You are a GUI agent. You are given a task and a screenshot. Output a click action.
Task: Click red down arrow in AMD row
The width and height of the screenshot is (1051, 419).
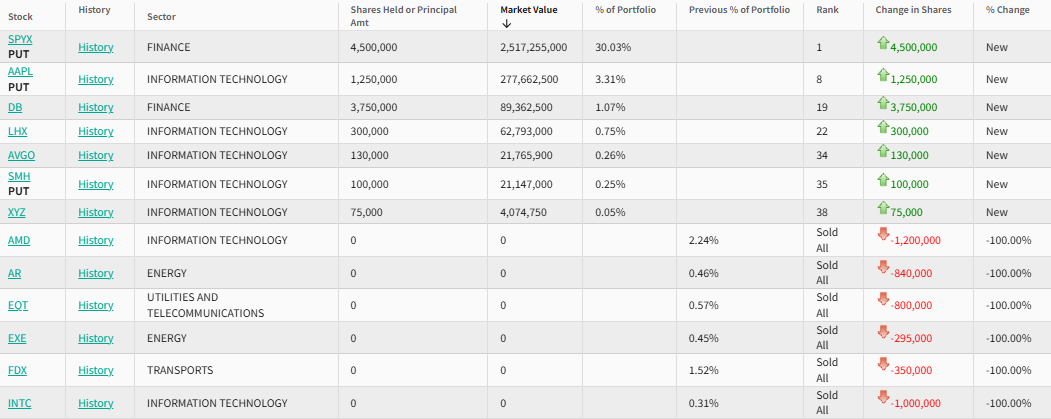(x=883, y=234)
